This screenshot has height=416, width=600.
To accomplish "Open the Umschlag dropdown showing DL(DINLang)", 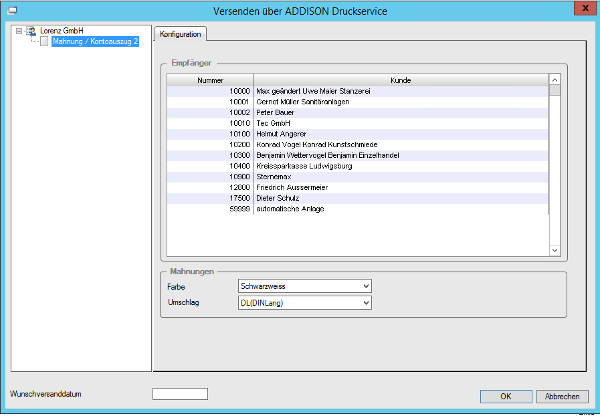I will click(x=305, y=303).
